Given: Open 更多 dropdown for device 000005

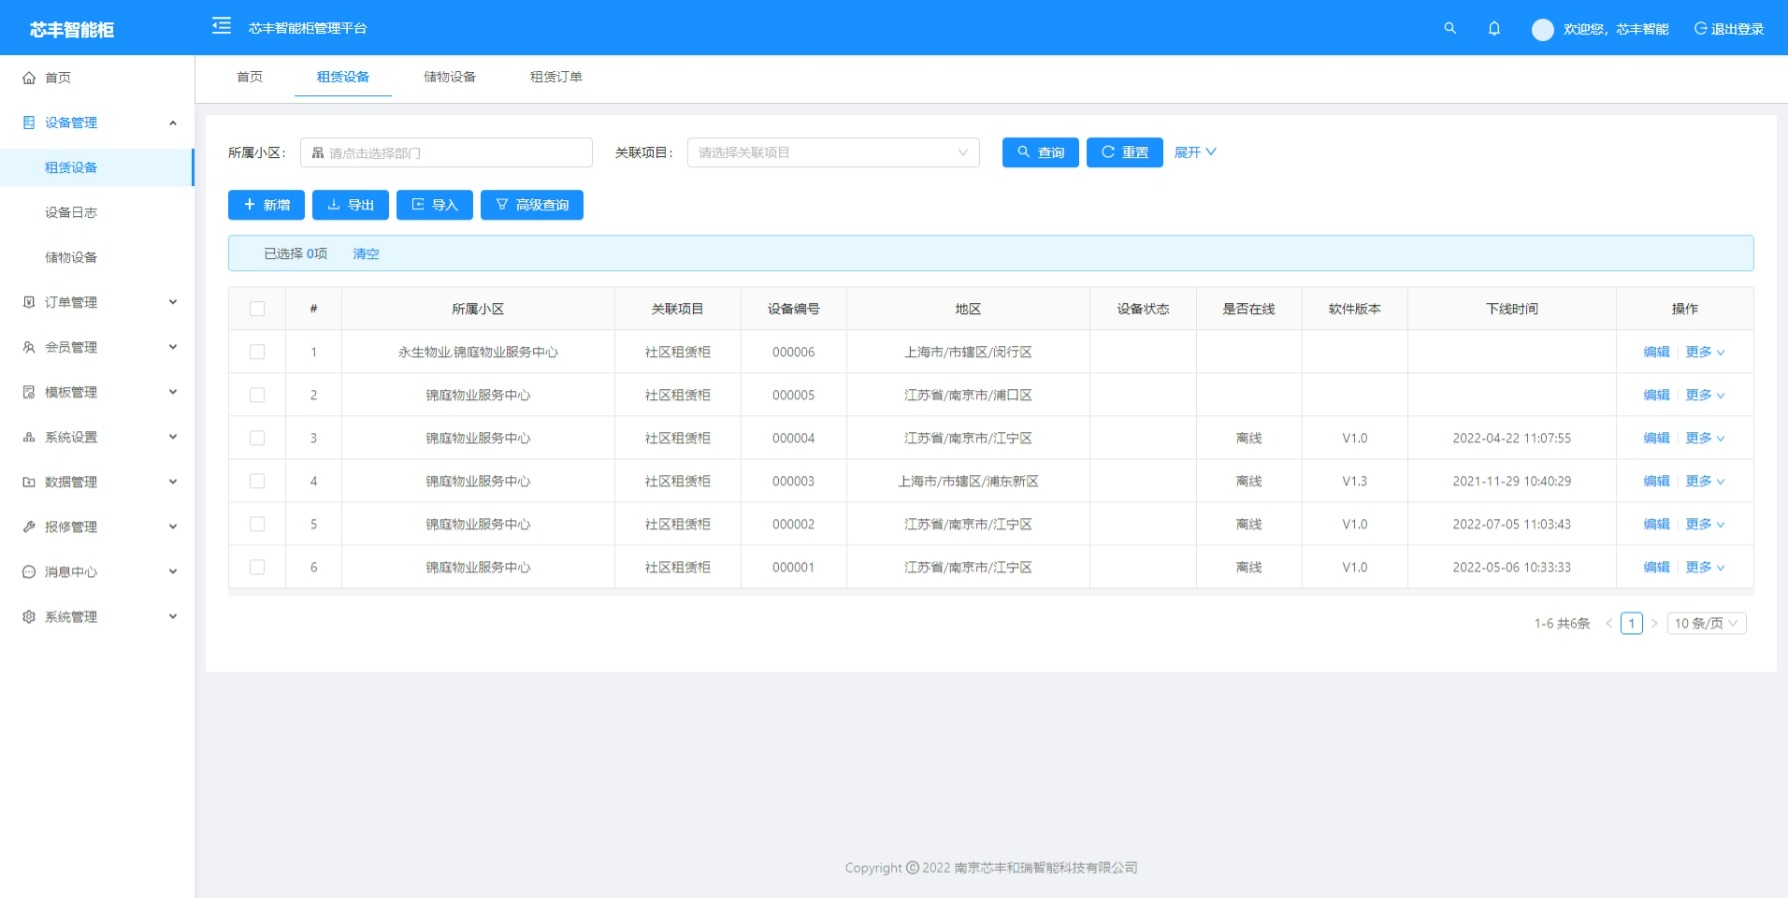Looking at the screenshot, I should pyautogui.click(x=1705, y=395).
